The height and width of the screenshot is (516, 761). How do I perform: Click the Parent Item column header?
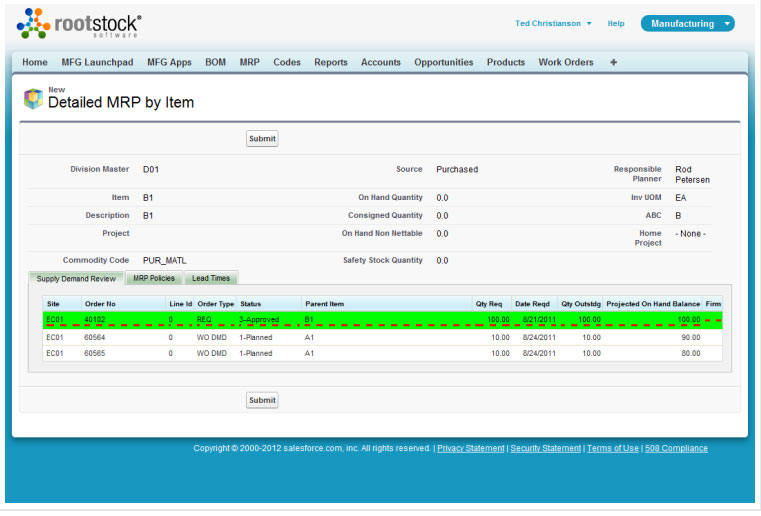(x=387, y=304)
